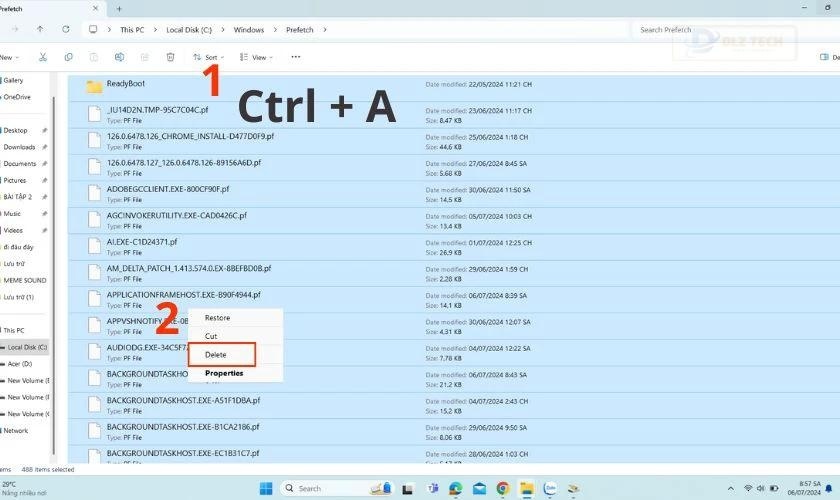This screenshot has height=500, width=840.
Task: Click the Cut scissors icon in toolbar
Action: (x=43, y=58)
